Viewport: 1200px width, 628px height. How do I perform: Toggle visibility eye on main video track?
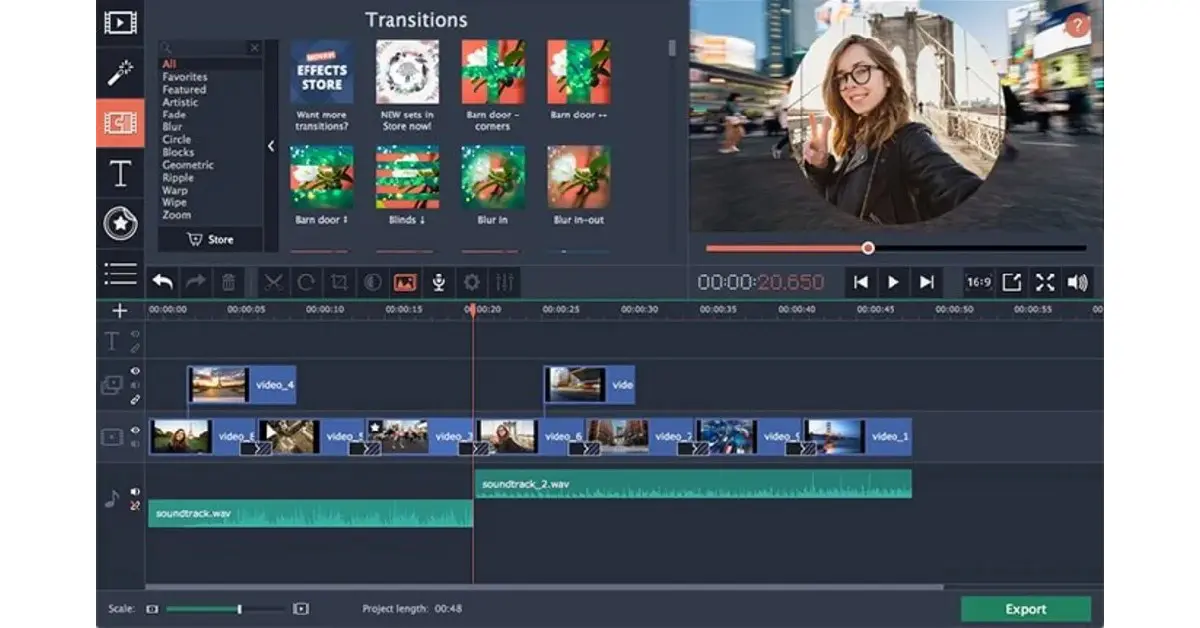point(135,431)
